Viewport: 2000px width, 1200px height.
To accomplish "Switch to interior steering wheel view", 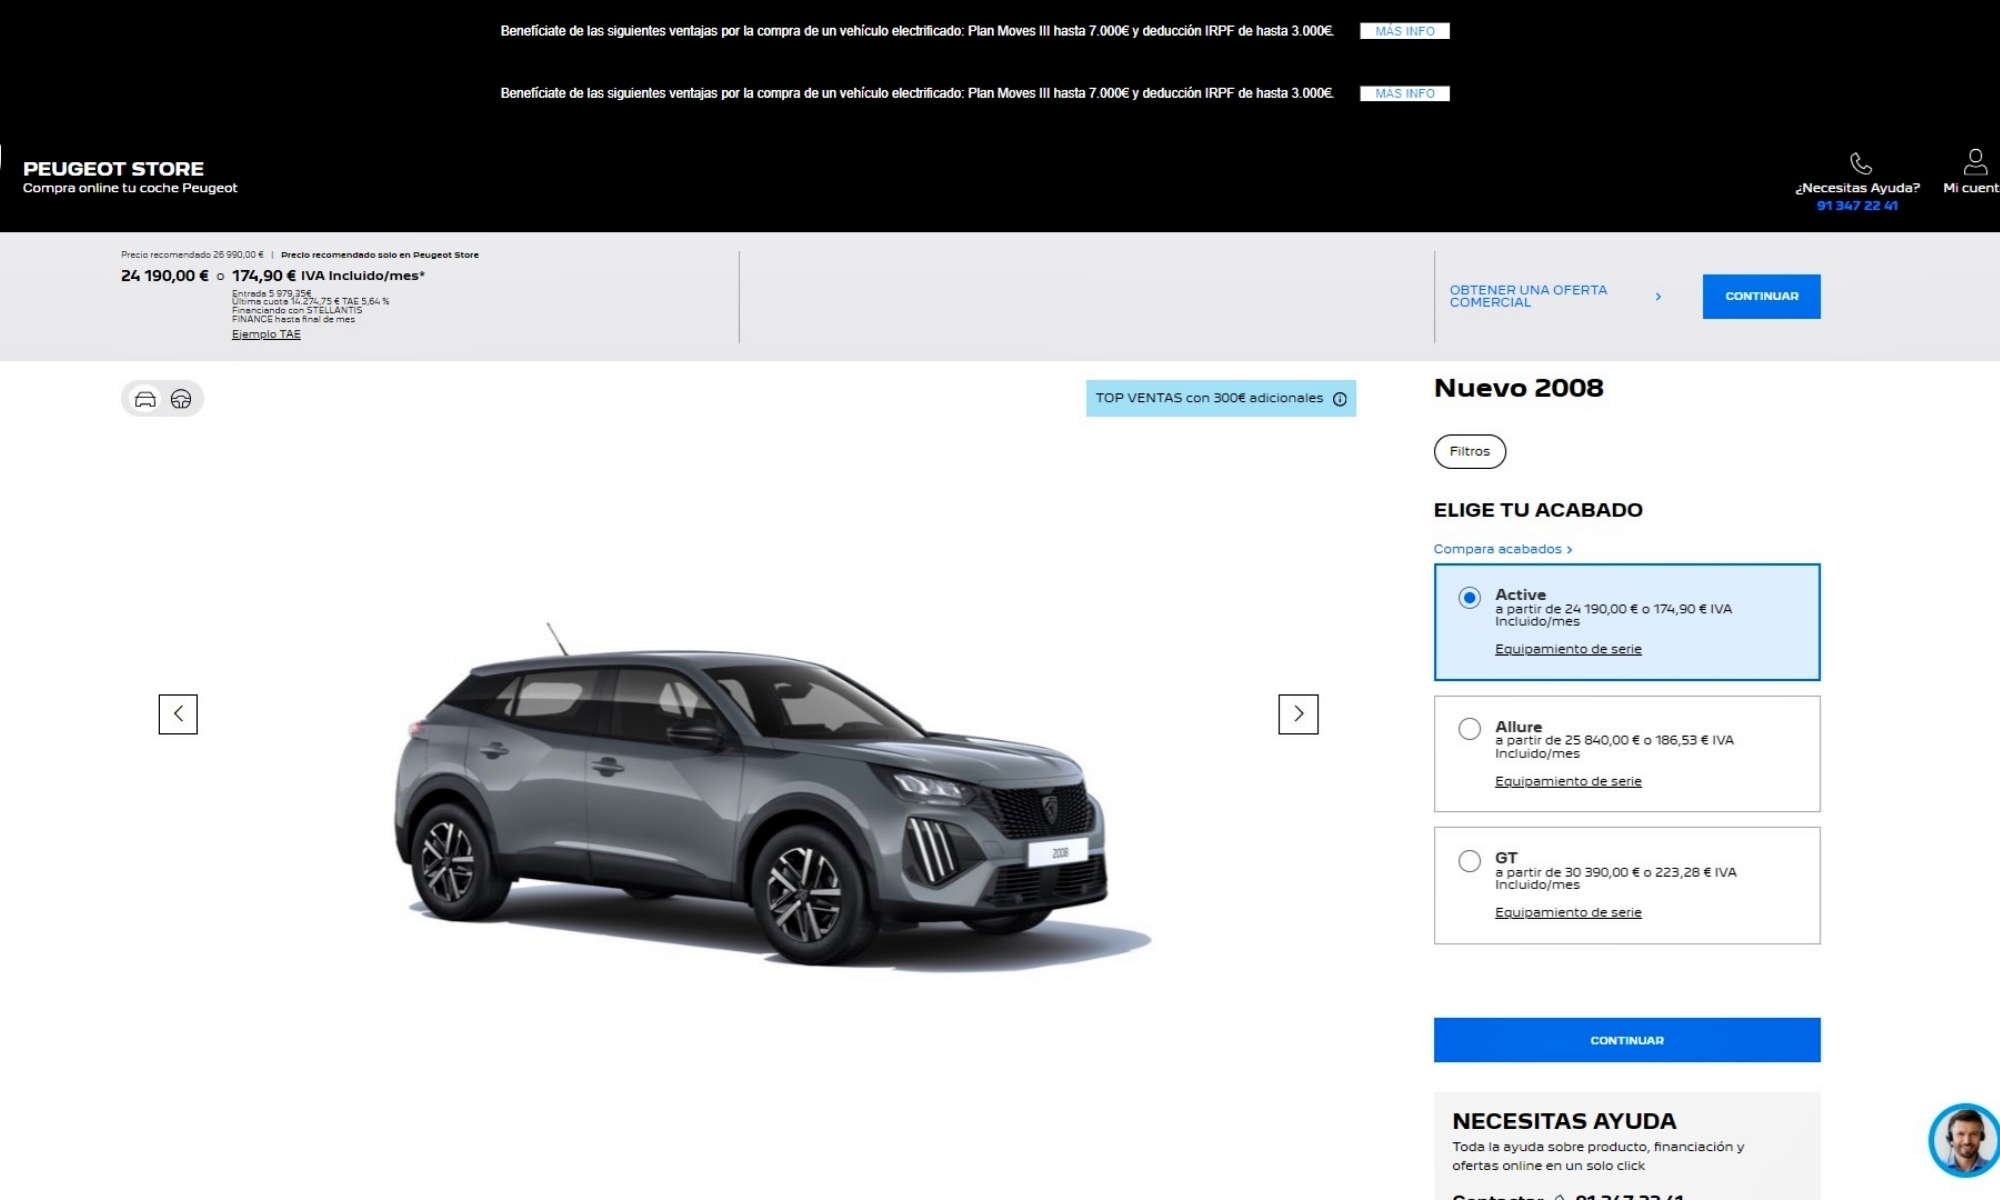I will (x=181, y=399).
